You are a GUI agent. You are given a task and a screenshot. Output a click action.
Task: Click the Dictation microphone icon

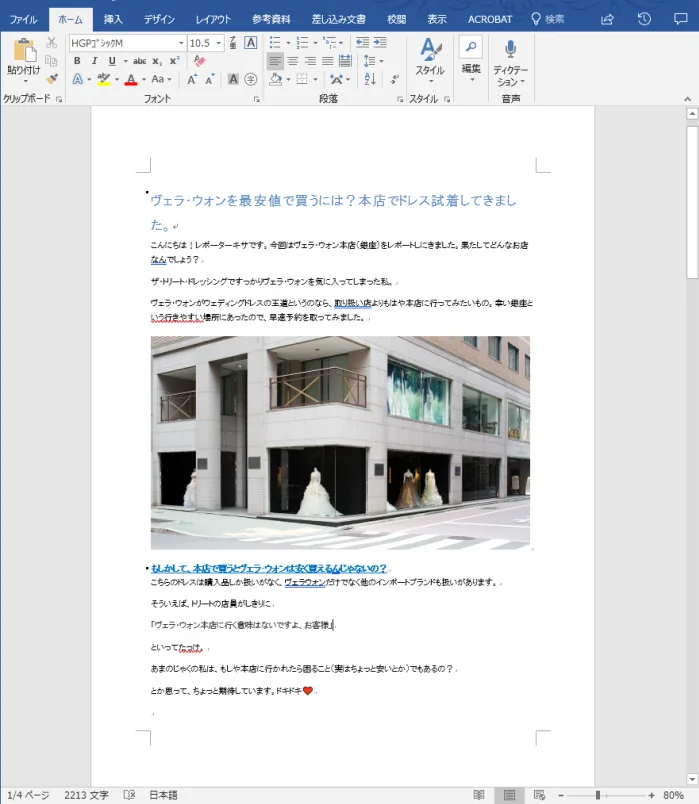[510, 50]
